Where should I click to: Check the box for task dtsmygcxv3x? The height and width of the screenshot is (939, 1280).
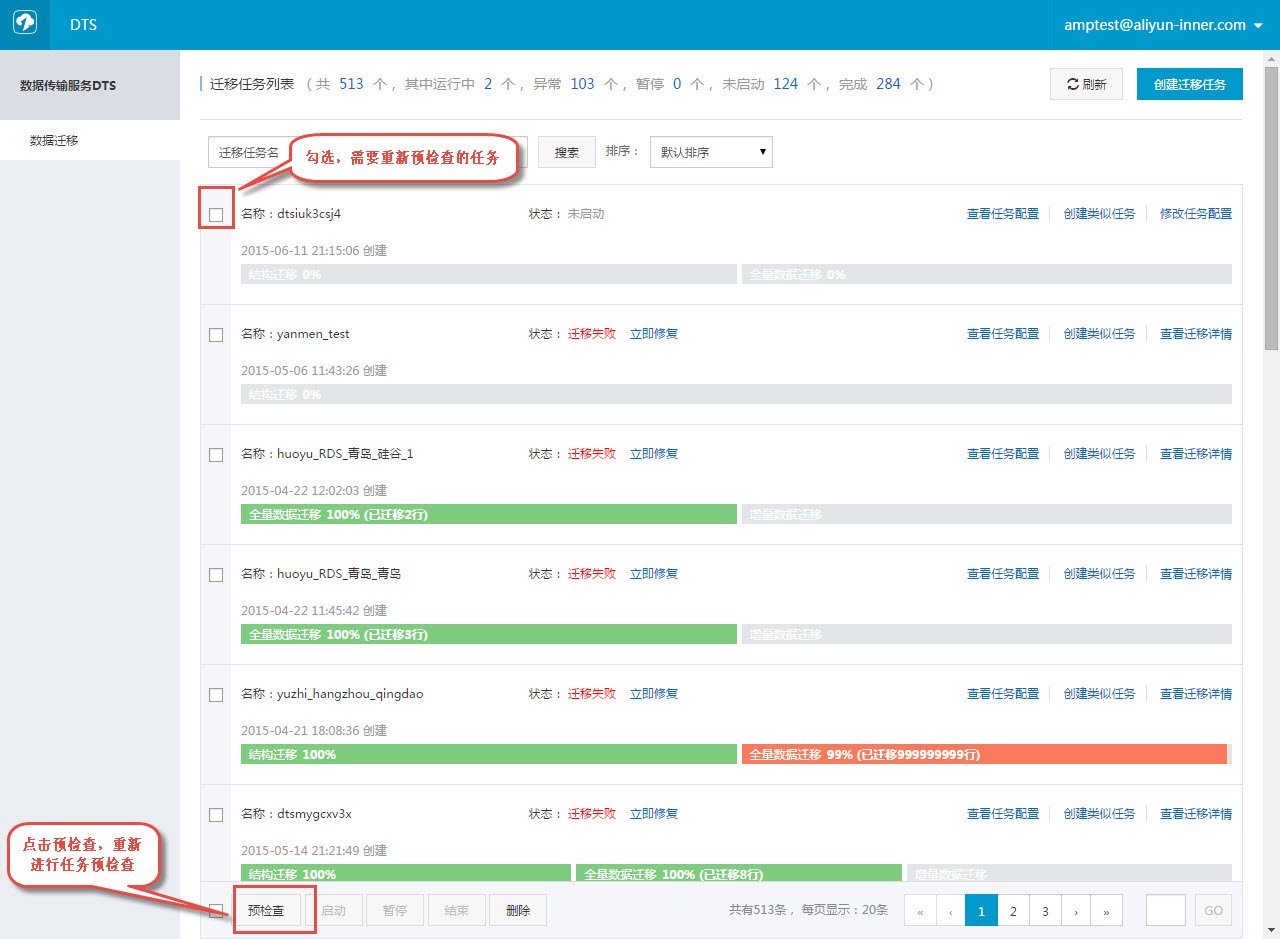coord(216,814)
